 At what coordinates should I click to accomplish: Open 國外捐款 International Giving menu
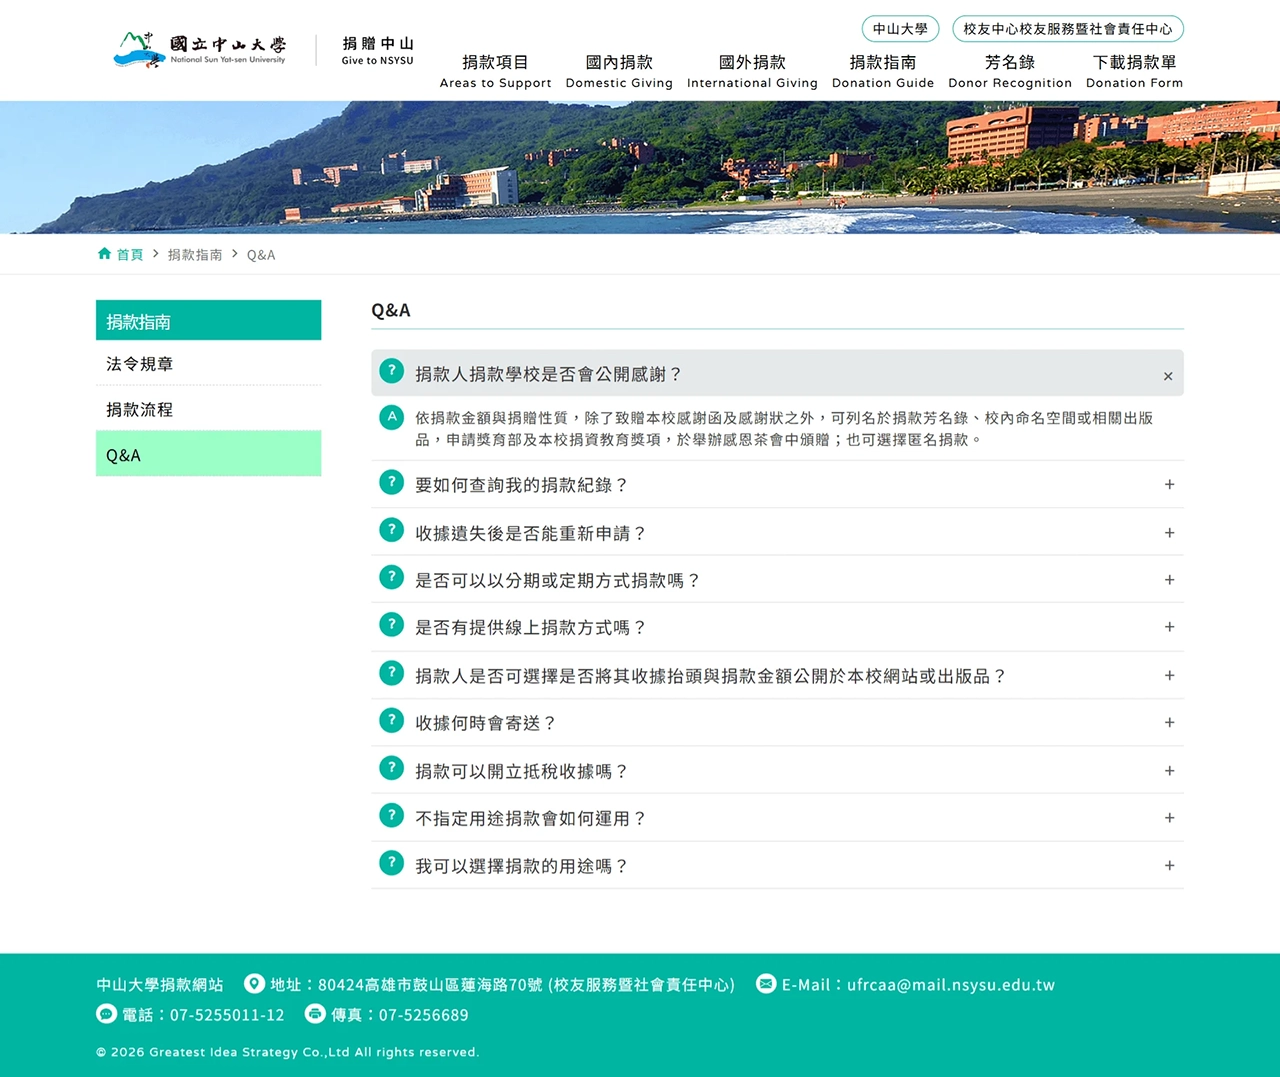[752, 71]
